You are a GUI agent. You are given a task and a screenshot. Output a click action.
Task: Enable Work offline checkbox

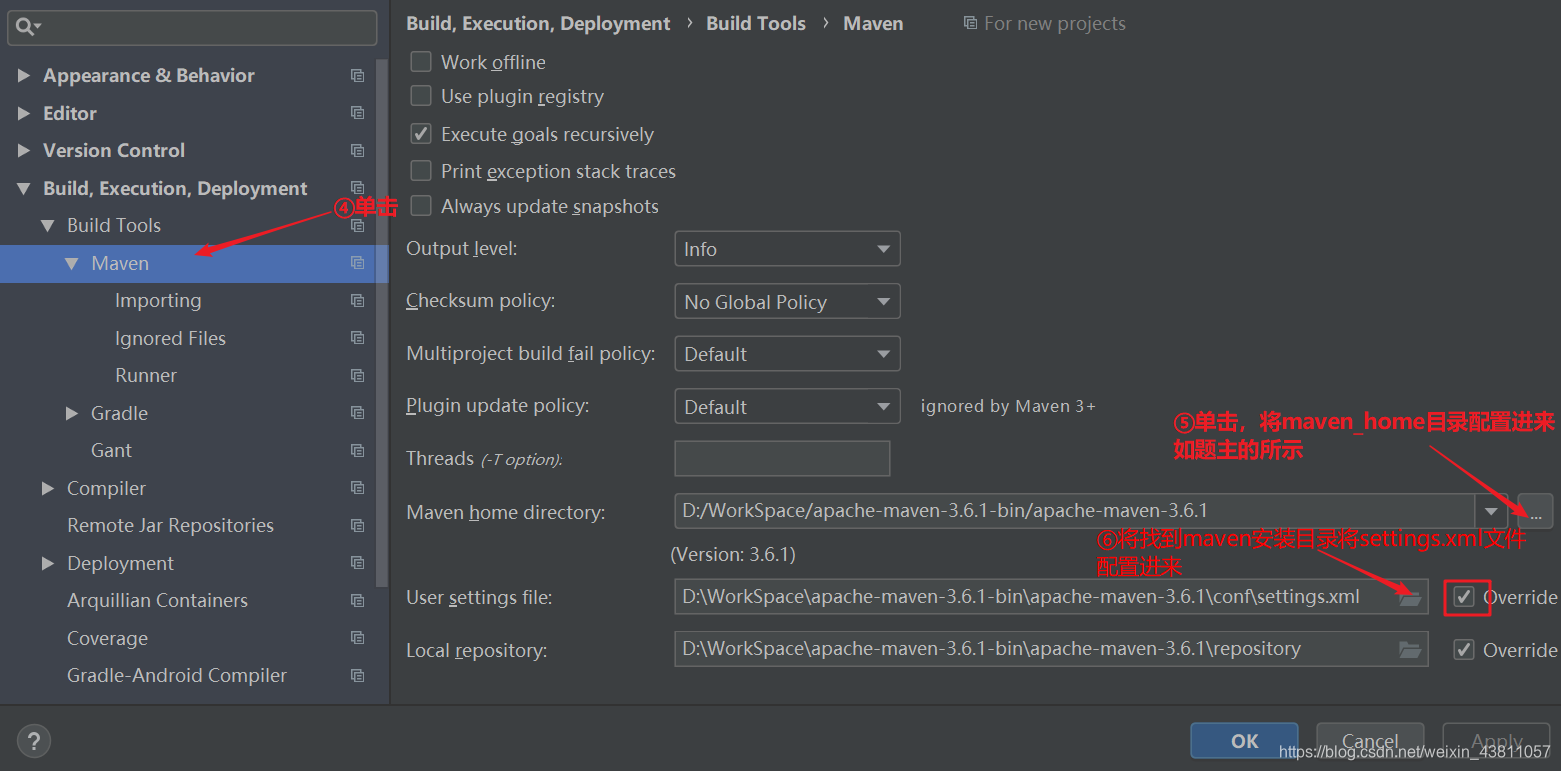pyautogui.click(x=421, y=62)
